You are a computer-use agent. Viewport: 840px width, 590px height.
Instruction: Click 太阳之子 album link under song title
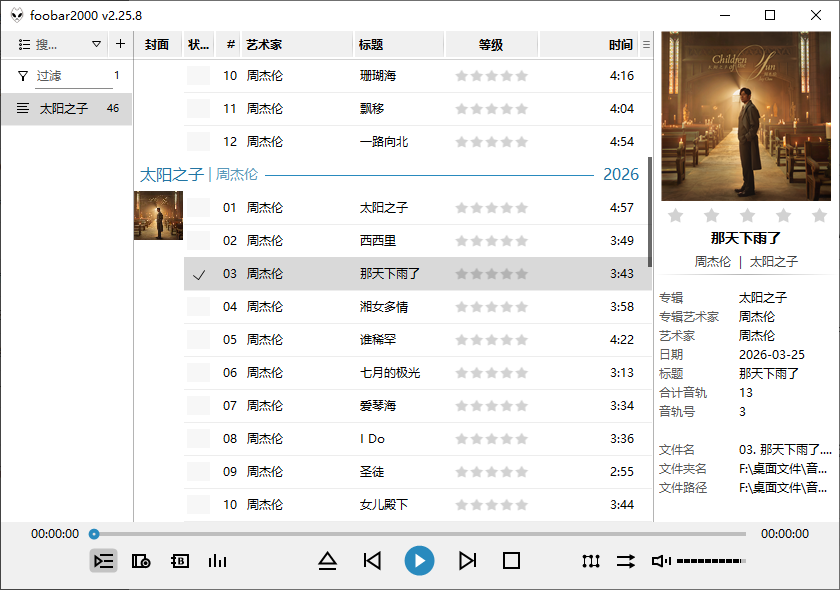(x=774, y=262)
